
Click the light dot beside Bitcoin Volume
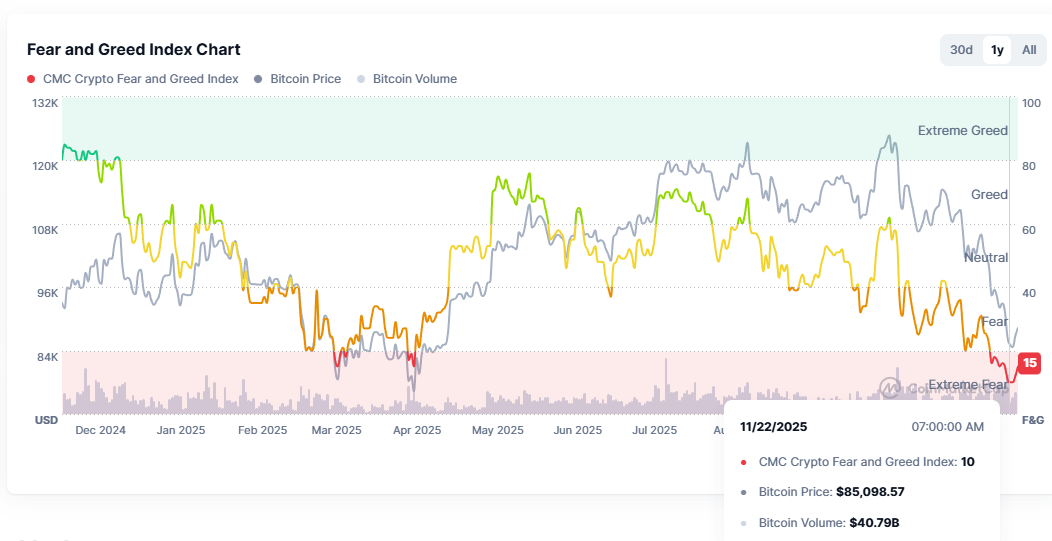pos(361,79)
